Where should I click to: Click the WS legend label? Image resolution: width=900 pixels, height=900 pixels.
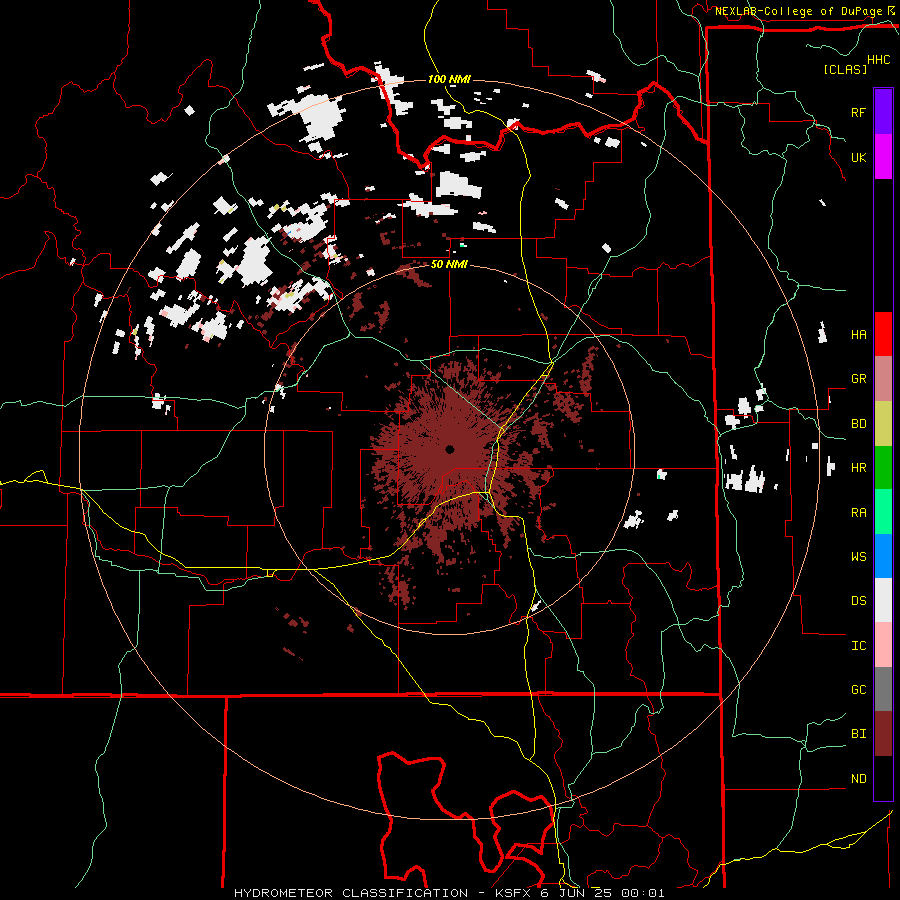[x=858, y=557]
